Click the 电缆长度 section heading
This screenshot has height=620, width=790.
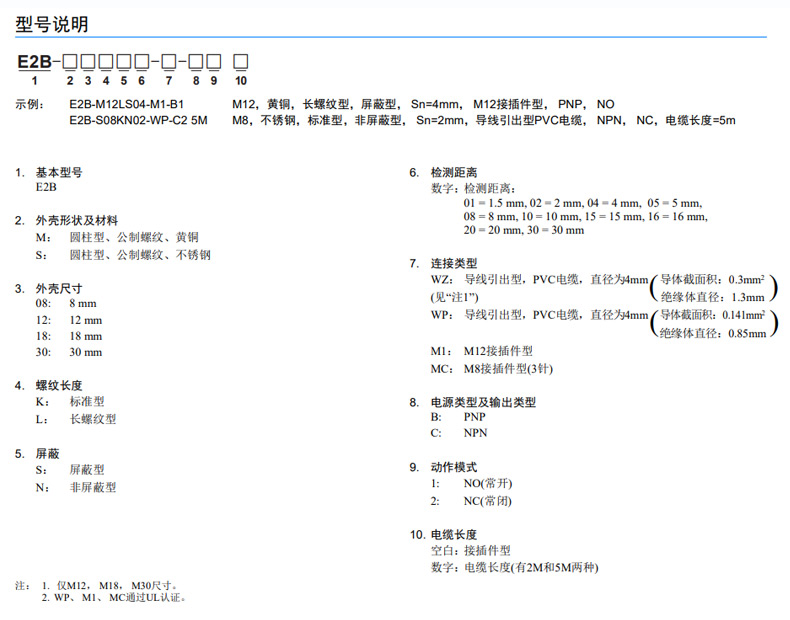(453, 535)
